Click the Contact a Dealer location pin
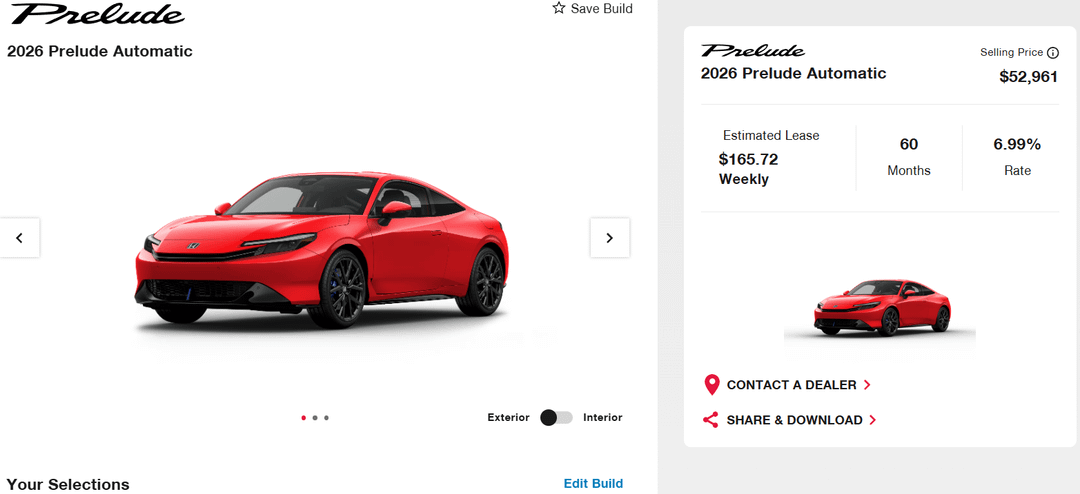 point(711,385)
